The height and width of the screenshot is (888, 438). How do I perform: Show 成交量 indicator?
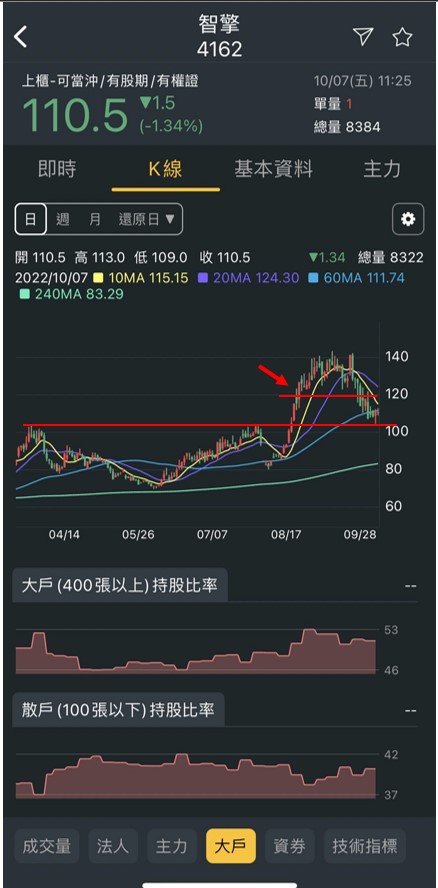[x=46, y=846]
